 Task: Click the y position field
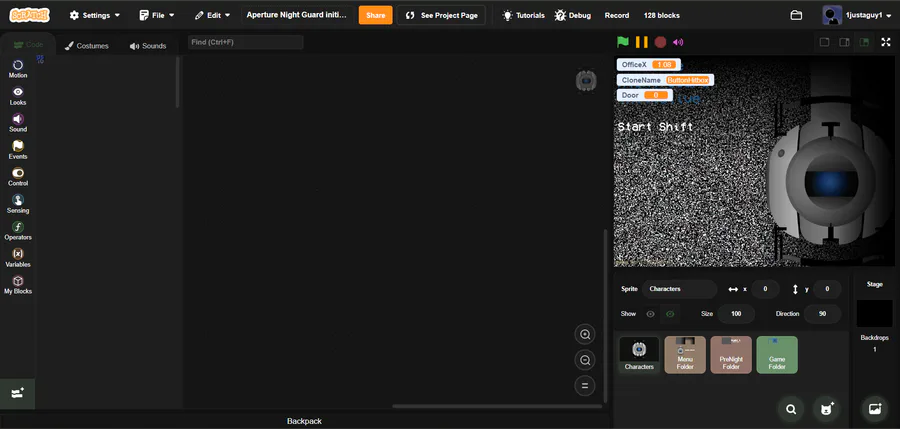click(x=827, y=289)
